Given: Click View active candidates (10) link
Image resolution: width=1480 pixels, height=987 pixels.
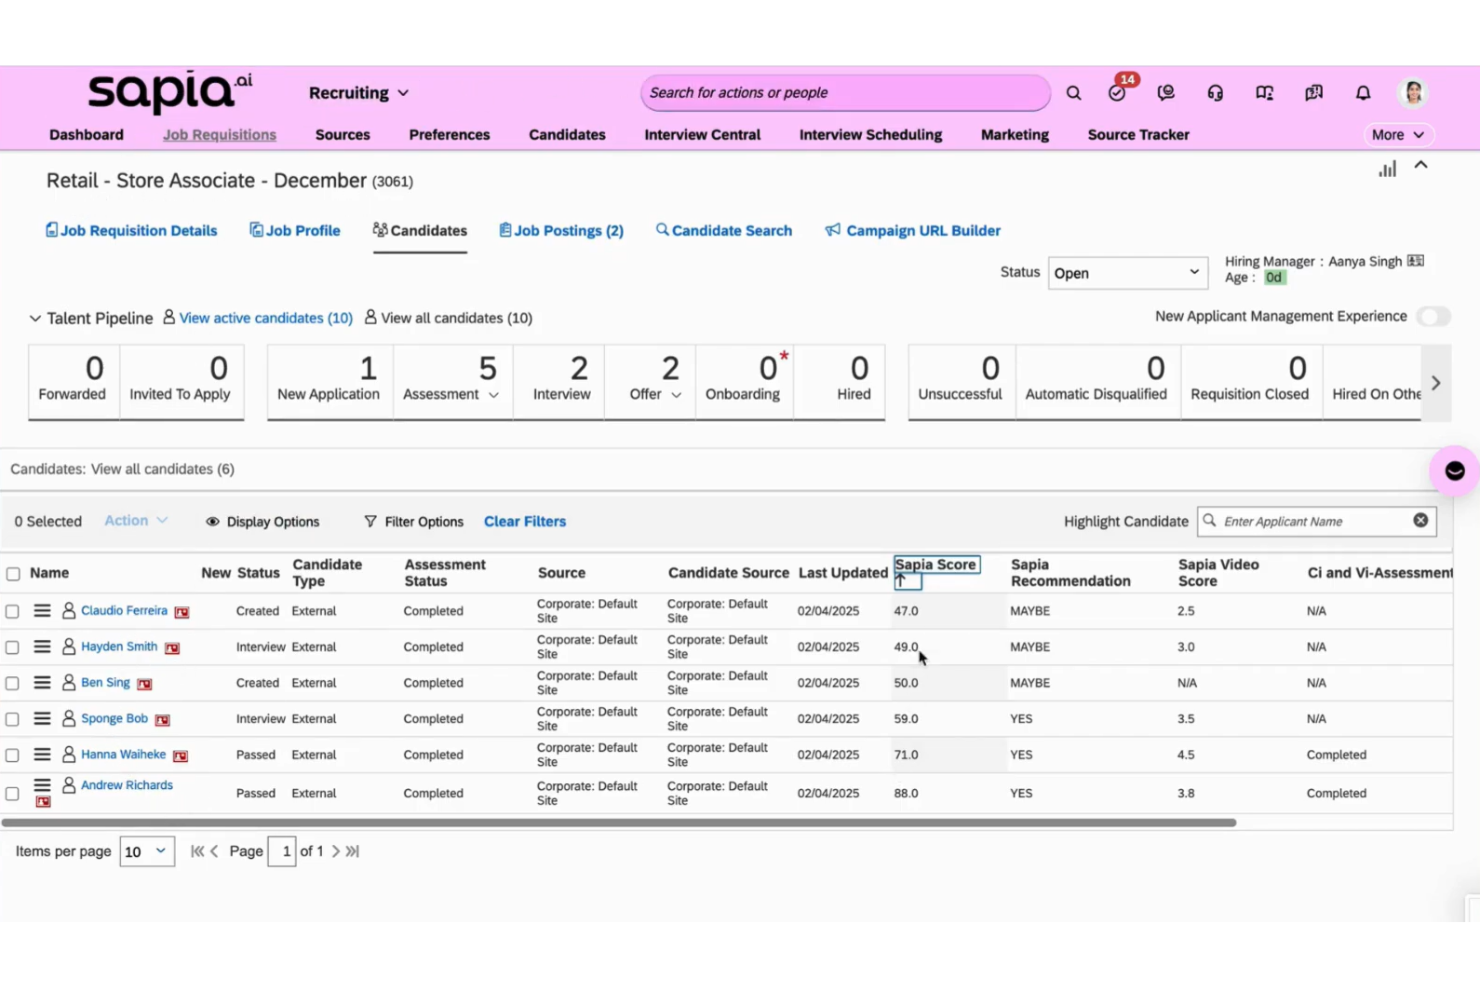Looking at the screenshot, I should point(266,318).
